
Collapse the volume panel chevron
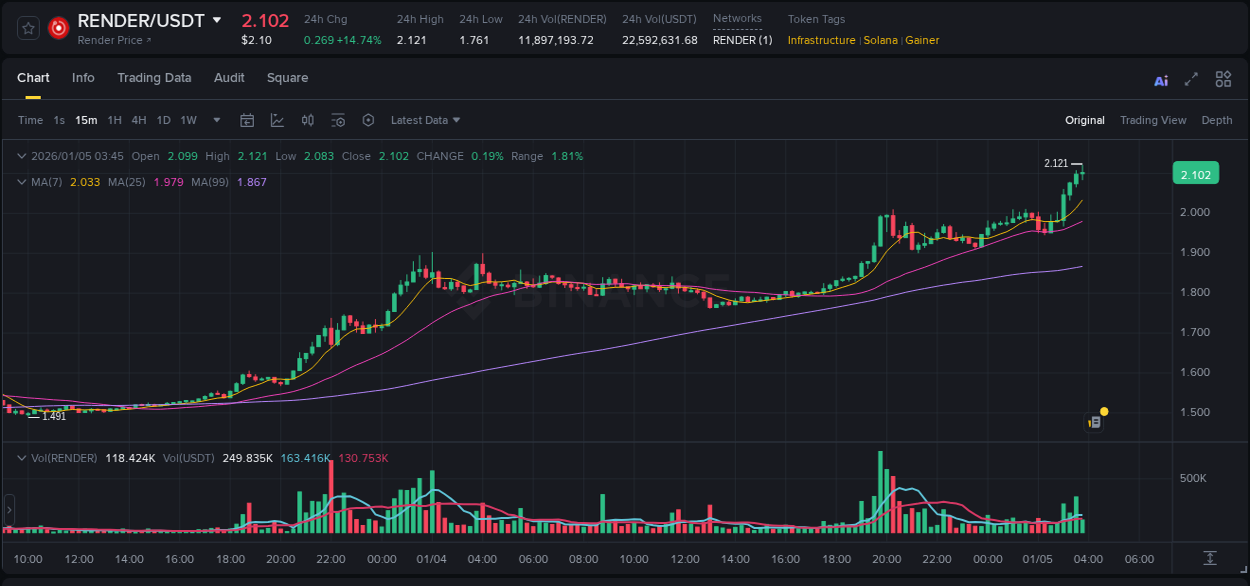click(20, 457)
